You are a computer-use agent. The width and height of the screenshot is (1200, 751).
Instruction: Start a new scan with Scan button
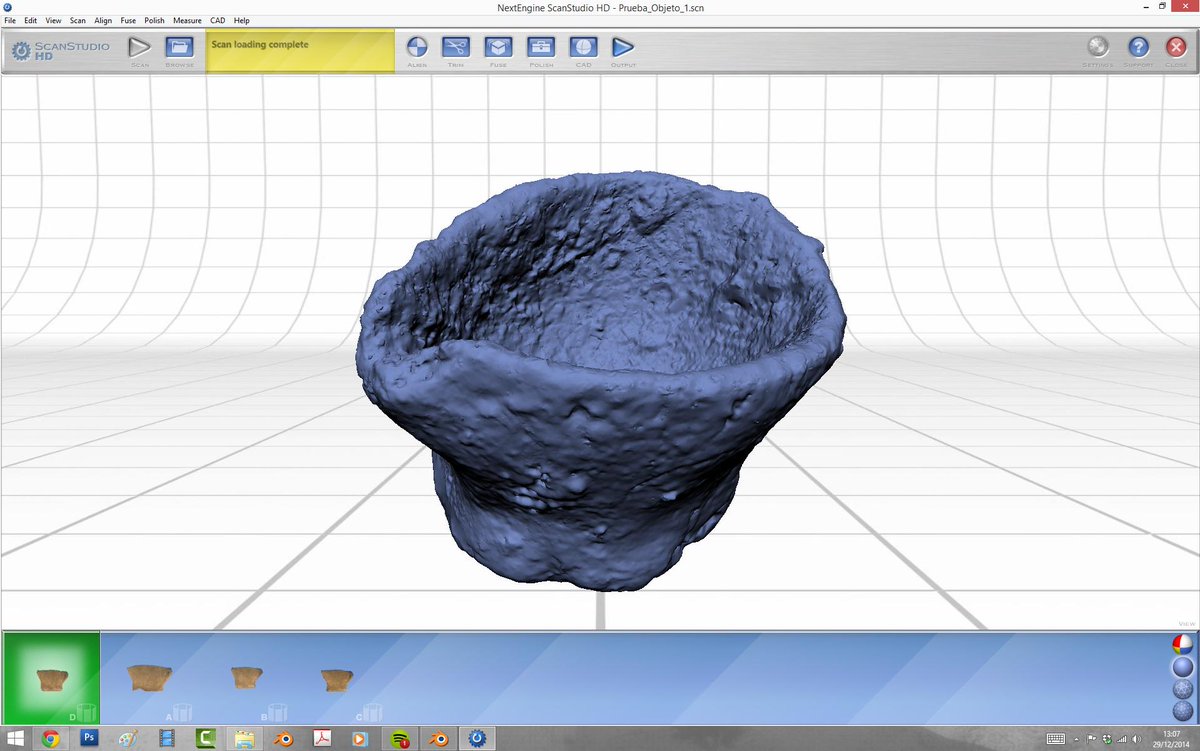[140, 48]
